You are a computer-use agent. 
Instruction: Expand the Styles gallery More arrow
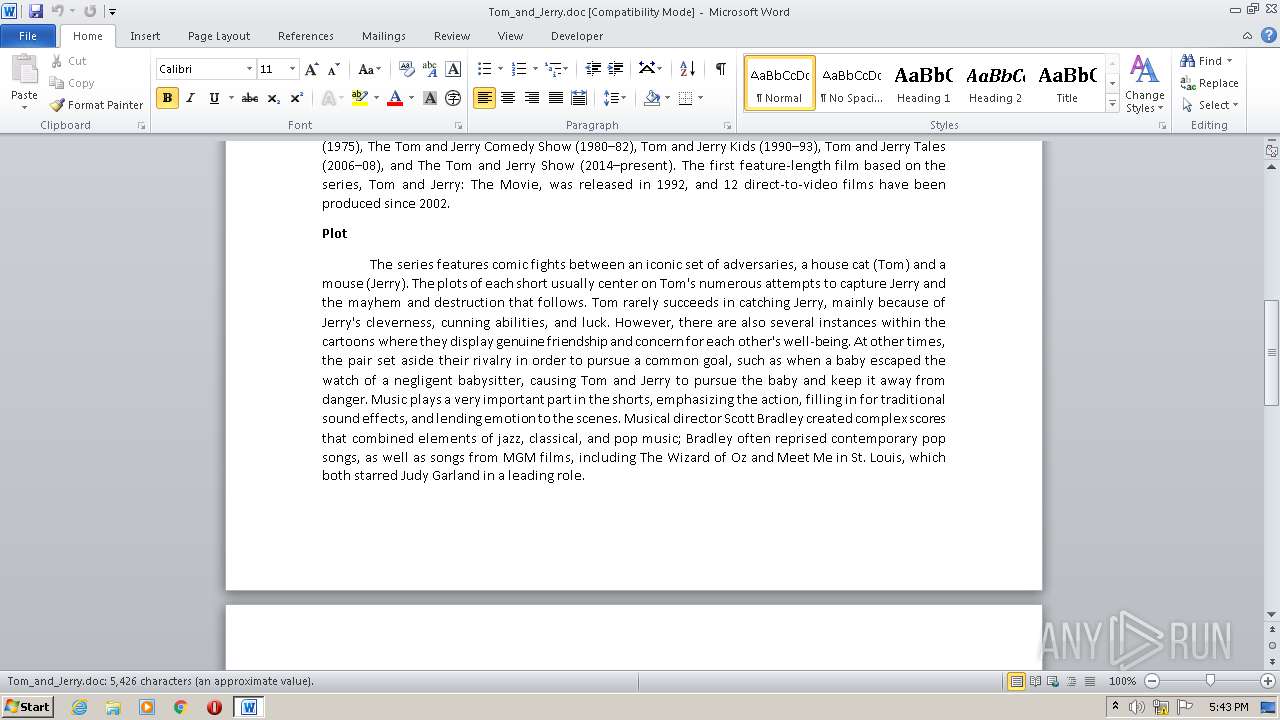coord(1112,103)
